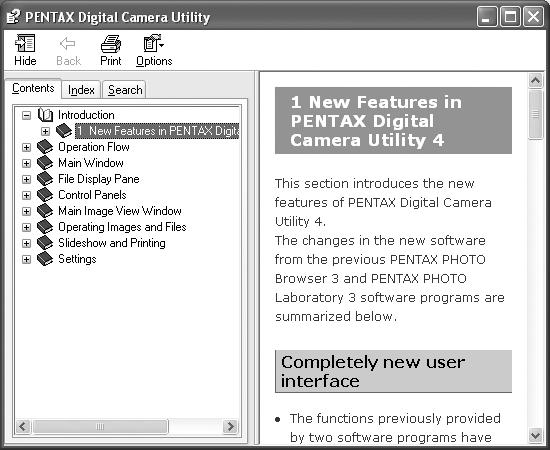Click the help page scroll up arrow

pos(535,81)
